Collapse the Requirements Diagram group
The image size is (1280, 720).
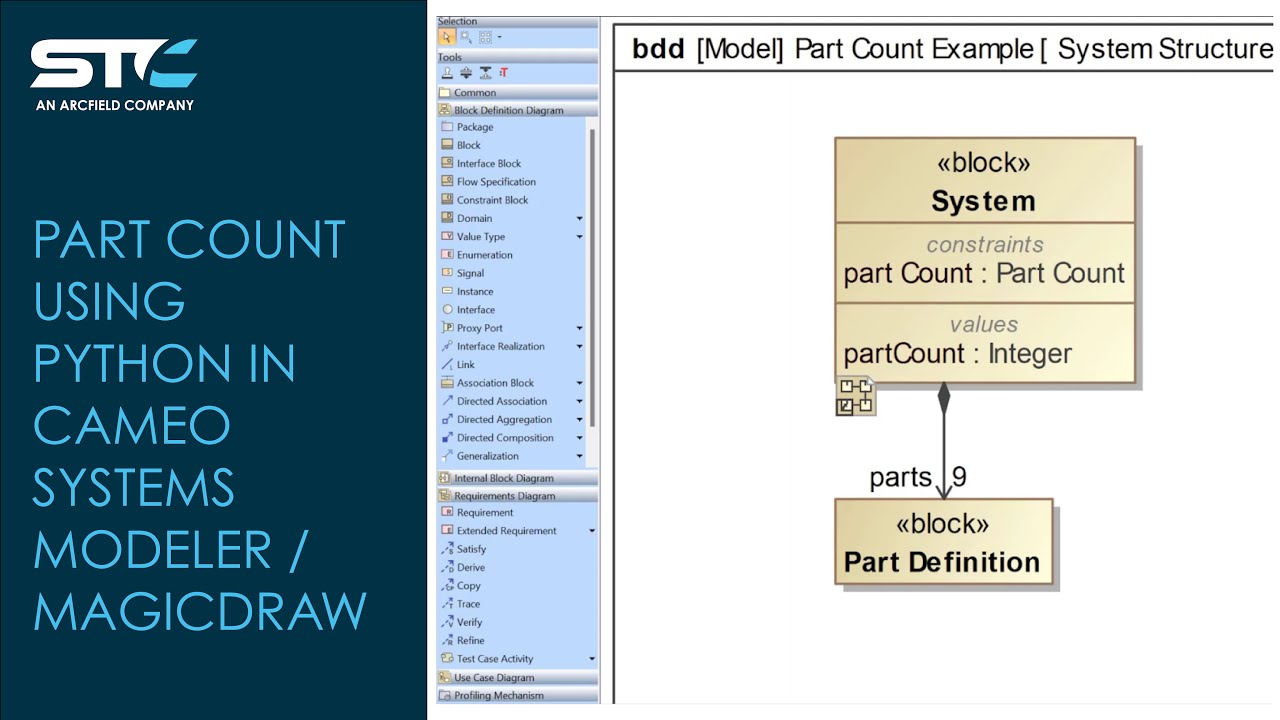(x=518, y=495)
